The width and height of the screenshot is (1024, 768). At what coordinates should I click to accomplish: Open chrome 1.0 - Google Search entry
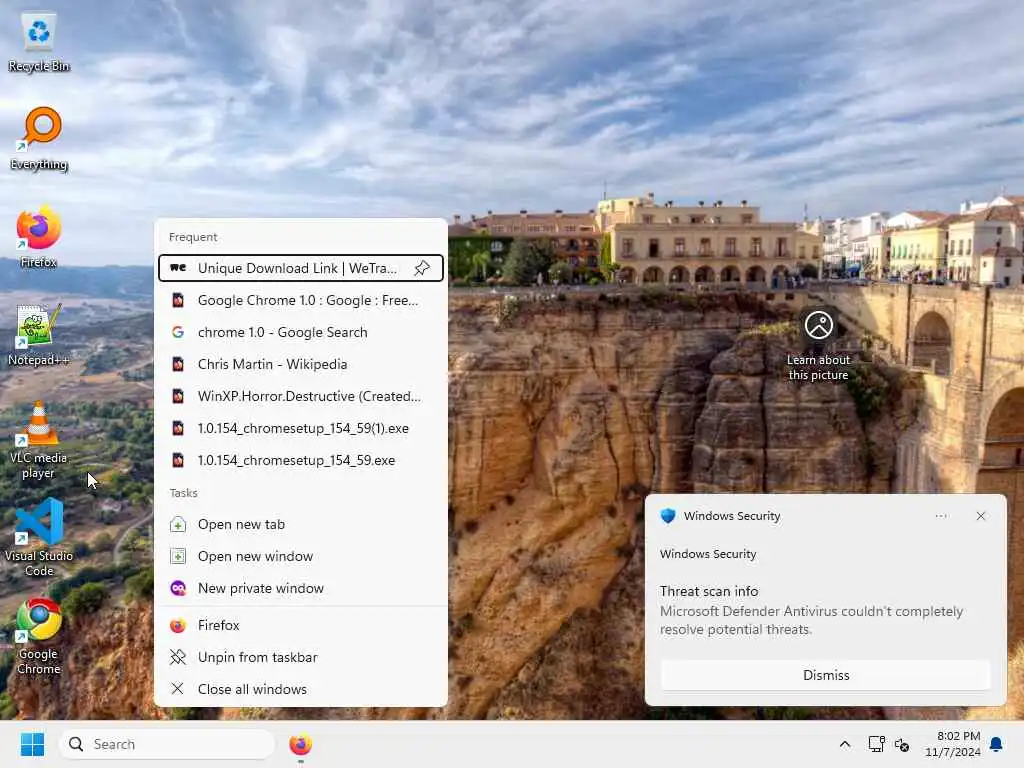click(x=300, y=332)
